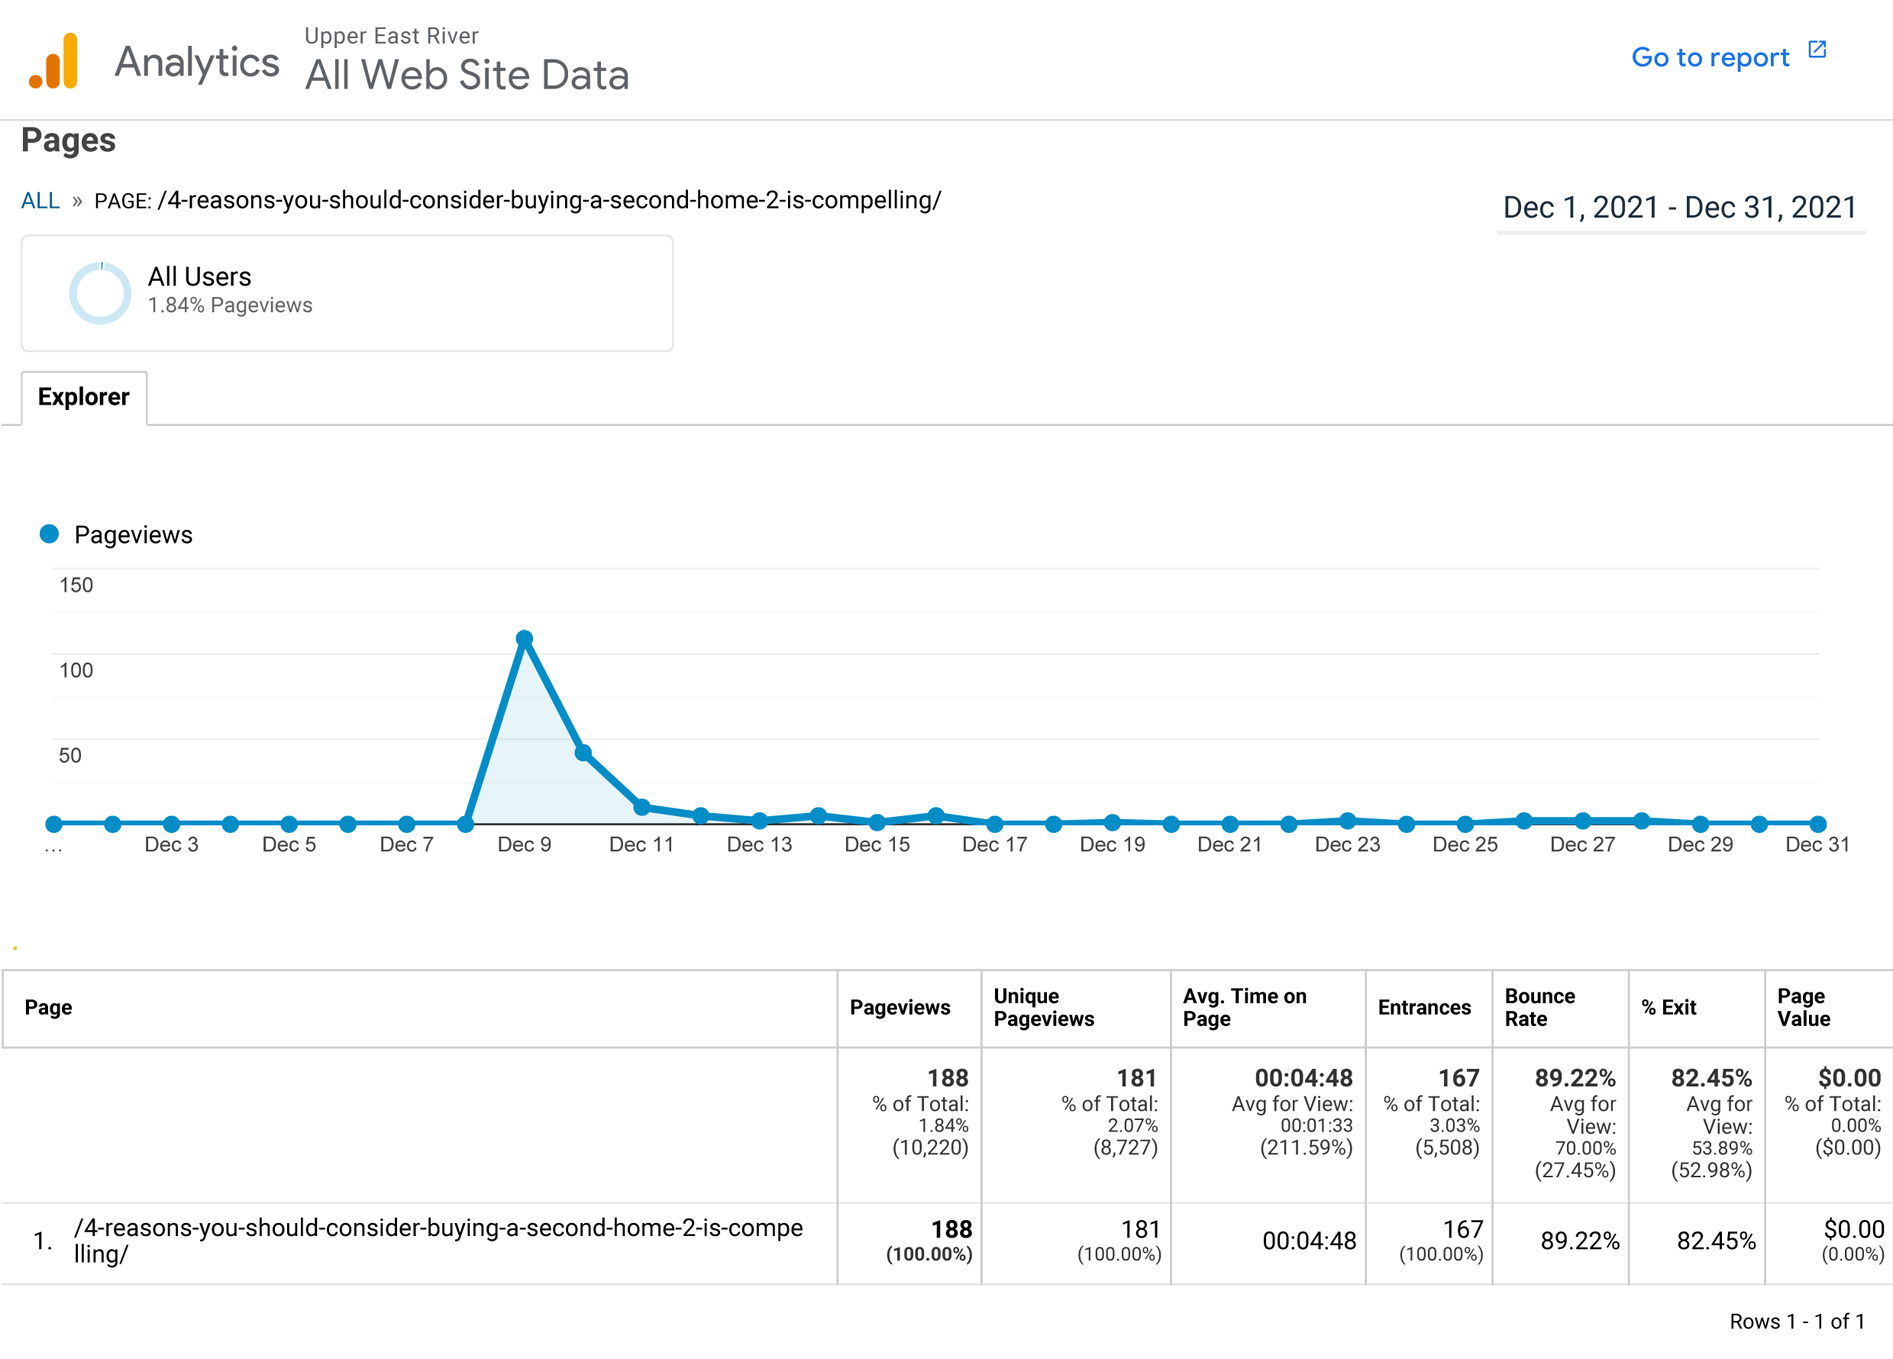Click the Dec 10 data point on chart
This screenshot has width=1893, height=1359.
click(x=583, y=752)
